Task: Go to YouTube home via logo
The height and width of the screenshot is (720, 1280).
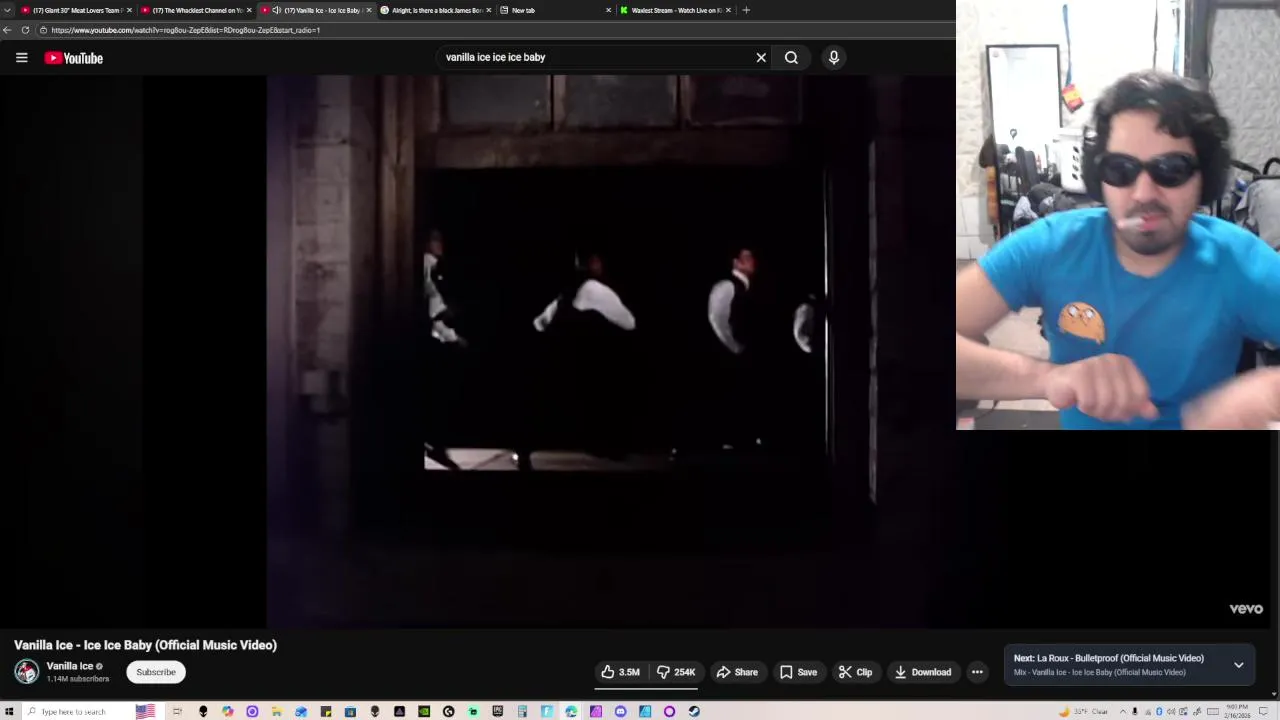Action: click(x=74, y=58)
